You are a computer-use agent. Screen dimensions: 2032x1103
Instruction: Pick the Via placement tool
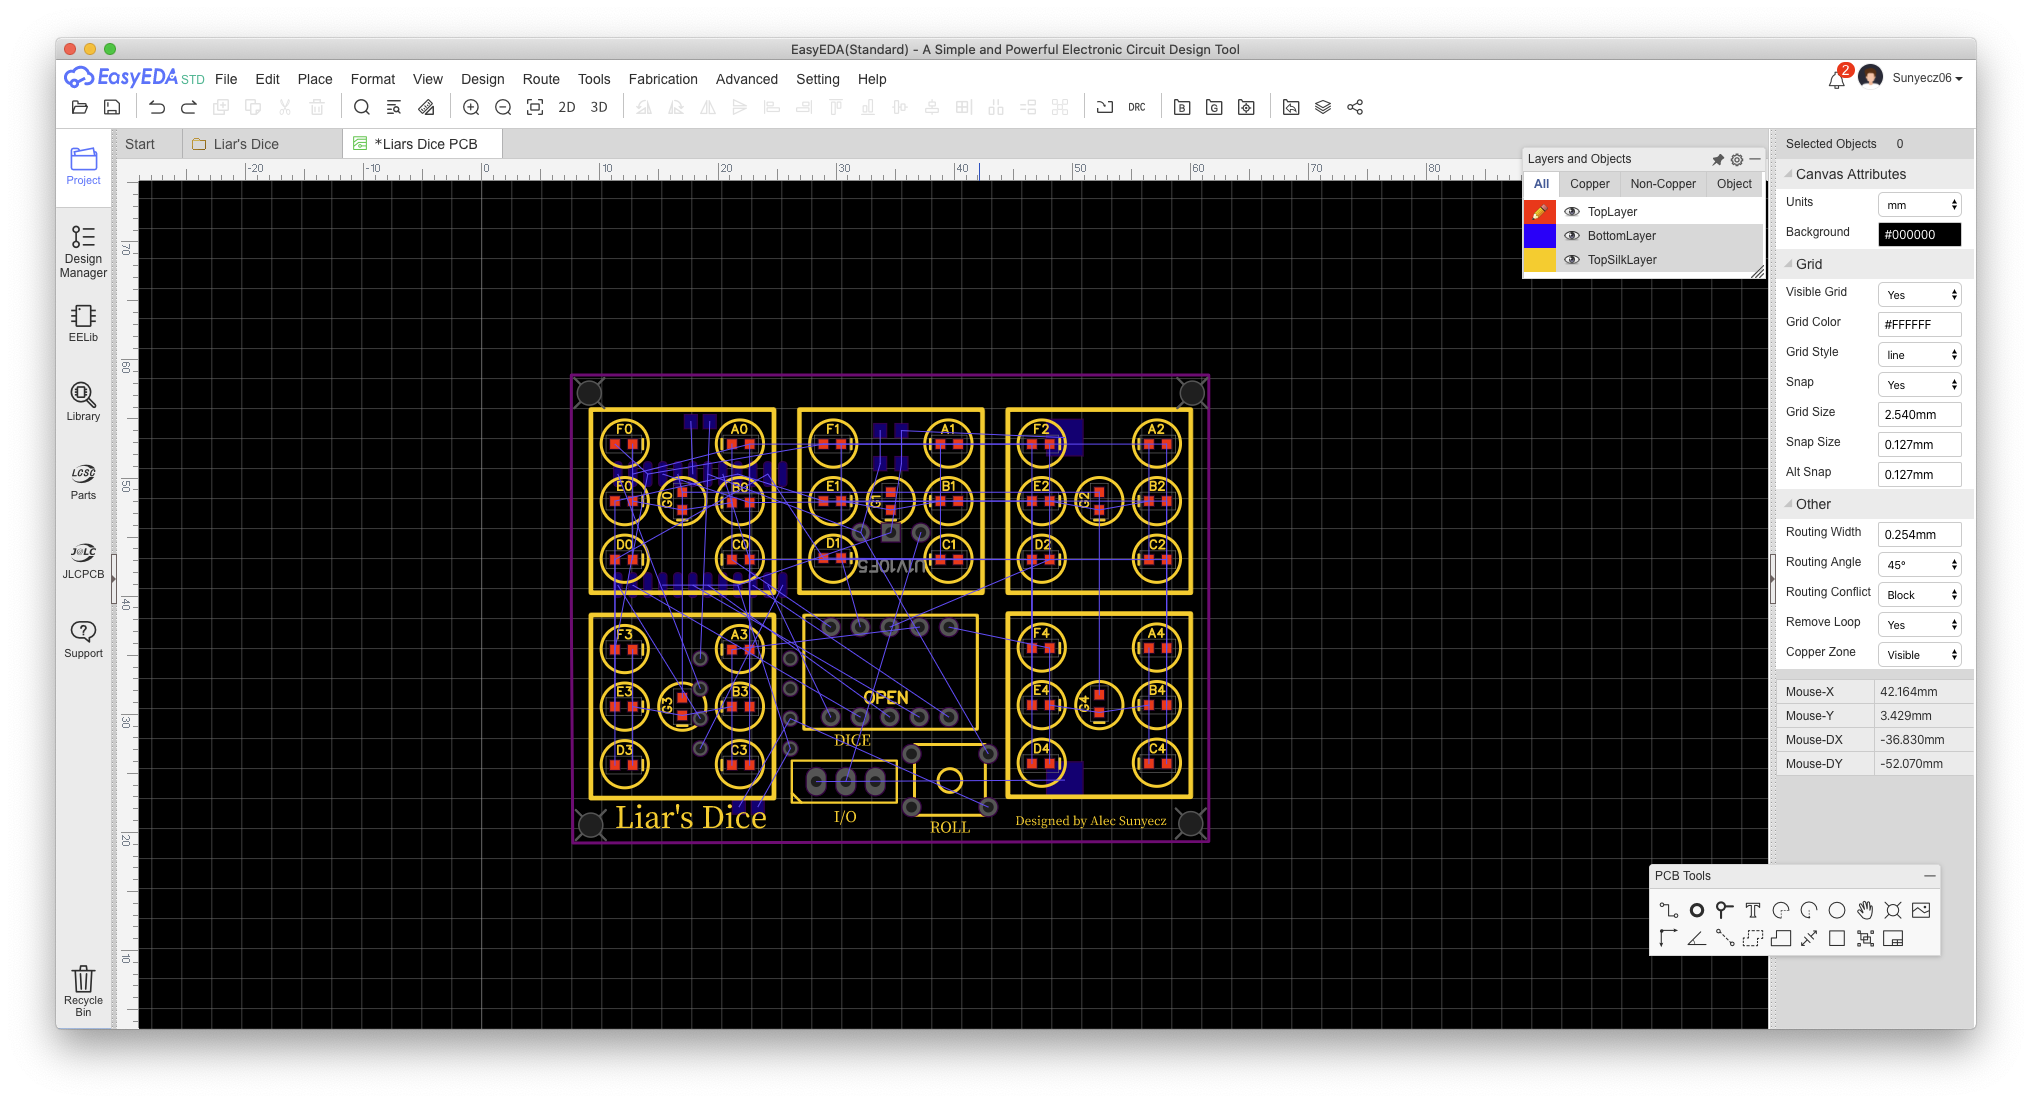[1724, 910]
